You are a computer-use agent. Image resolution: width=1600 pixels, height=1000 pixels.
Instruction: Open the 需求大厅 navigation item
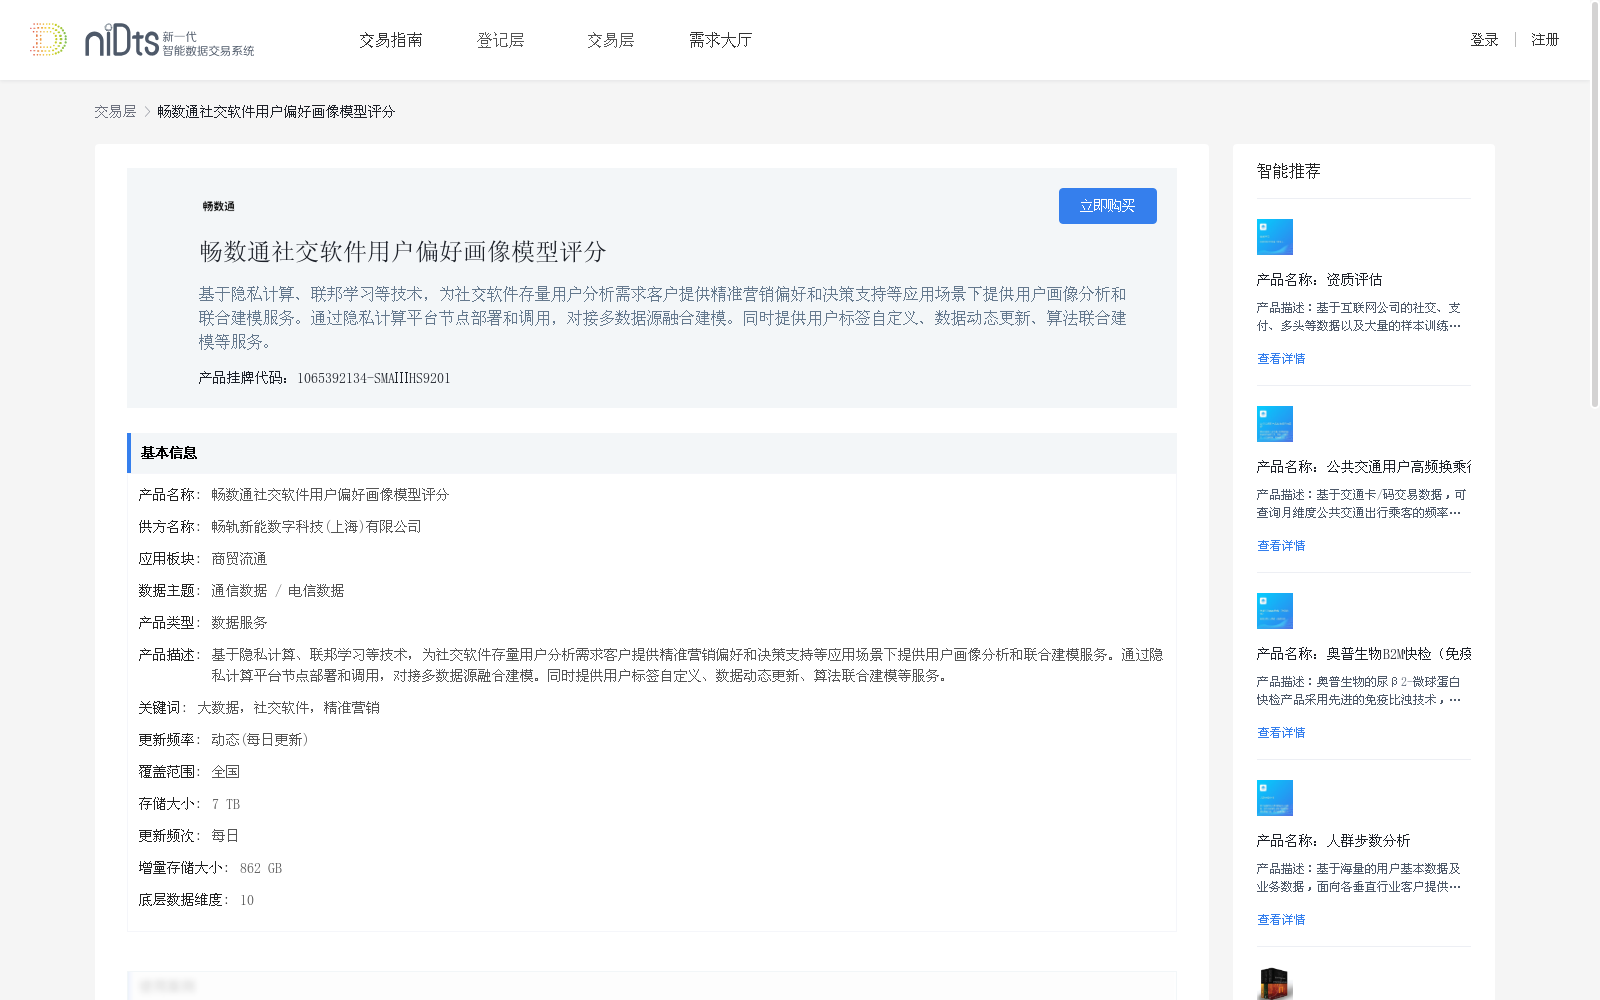[720, 40]
